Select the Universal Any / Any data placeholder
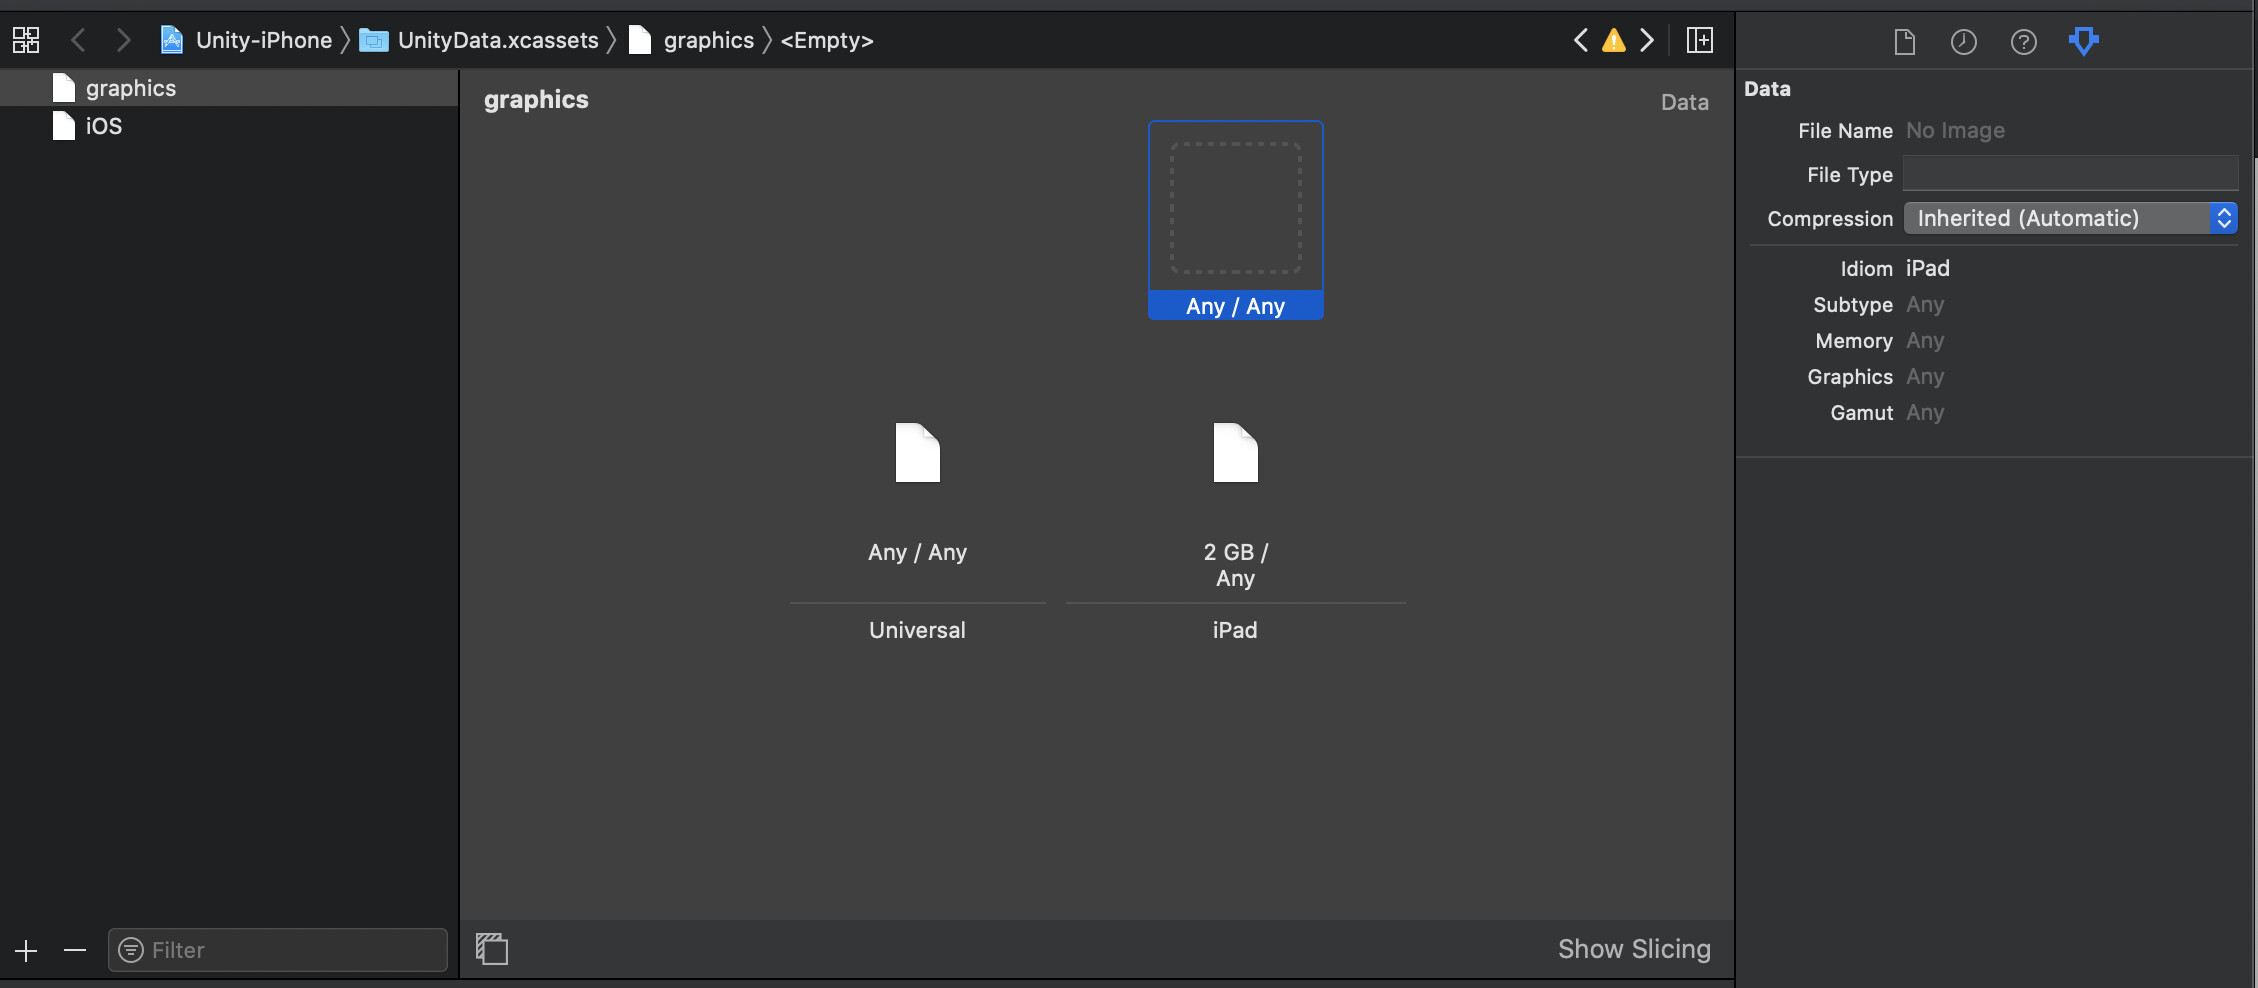2258x988 pixels. 916,455
